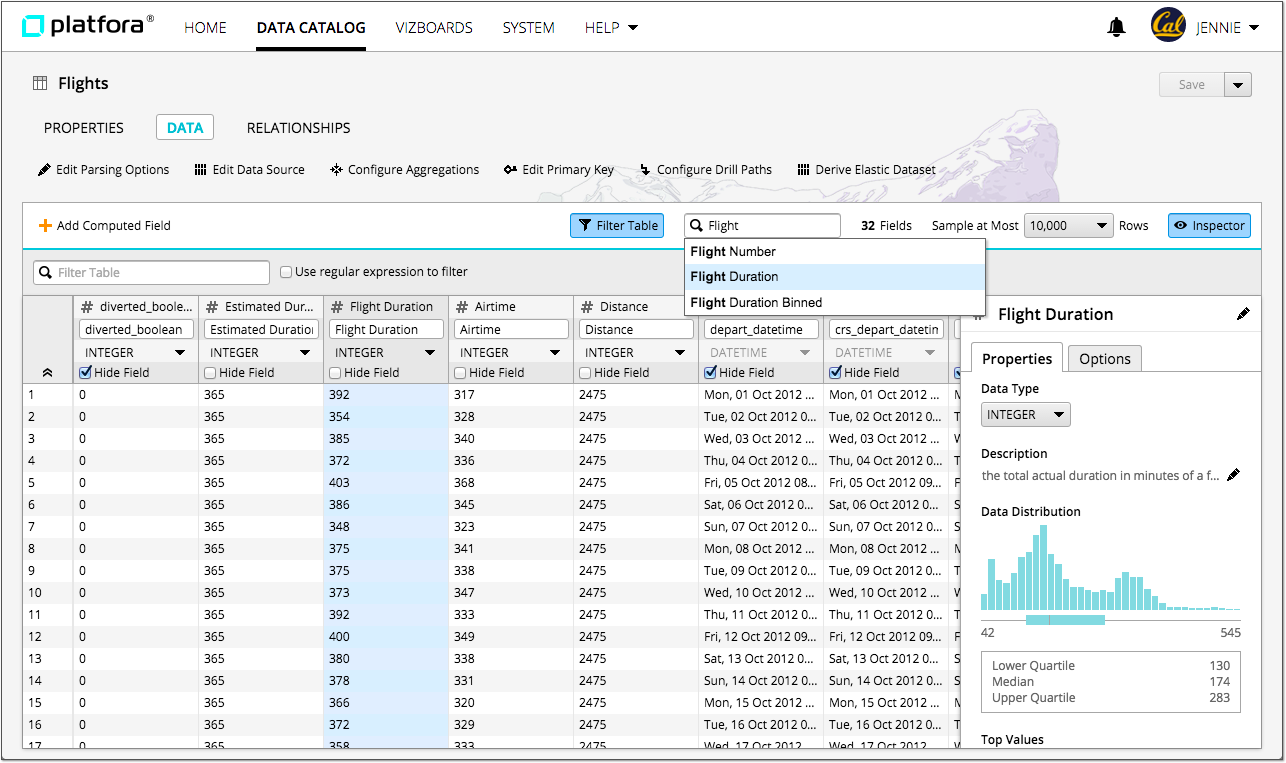The image size is (1286, 763).
Task: Check Hide Field for Estimated Duration
Action: pyautogui.click(x=210, y=373)
